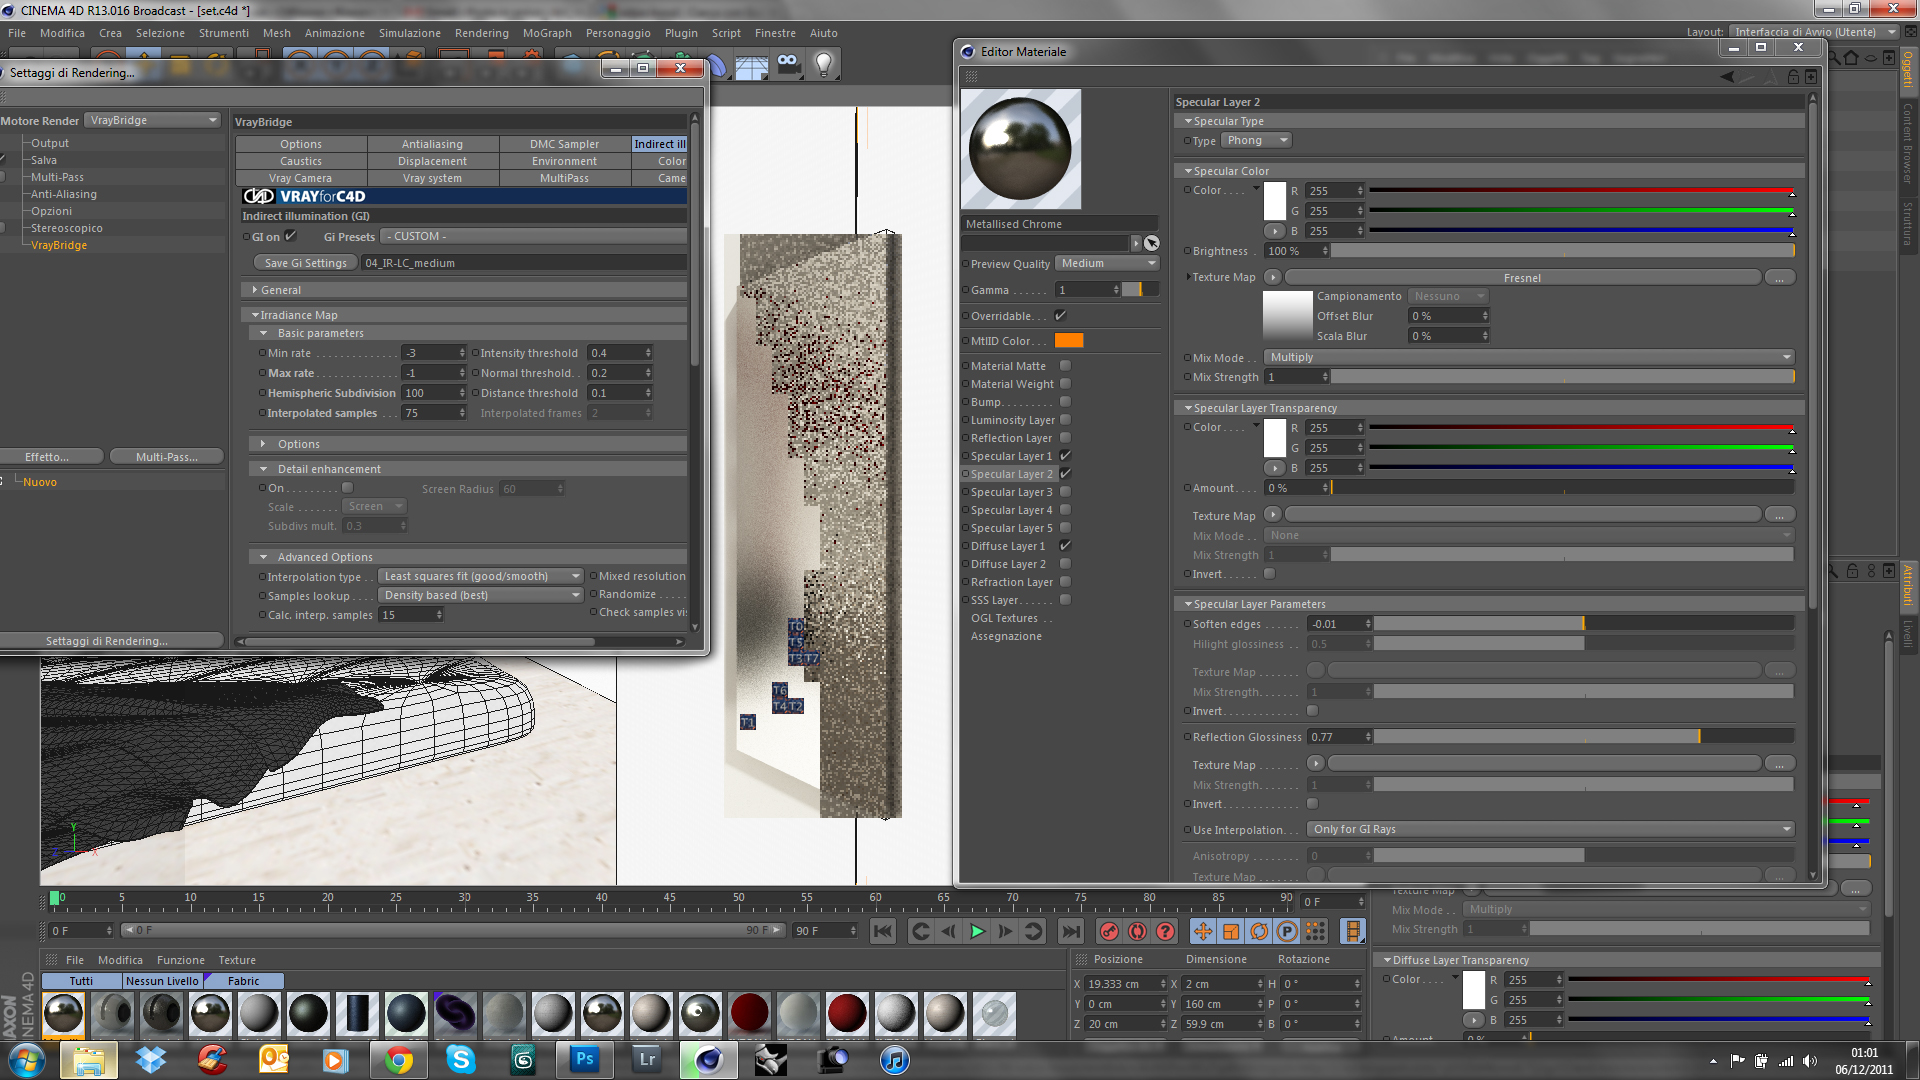
Task: Go to end of animation
Action: pos(1070,932)
